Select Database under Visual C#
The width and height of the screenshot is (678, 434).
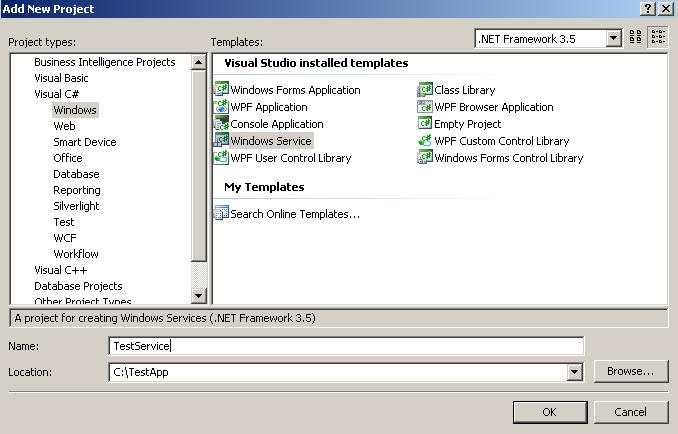click(76, 174)
